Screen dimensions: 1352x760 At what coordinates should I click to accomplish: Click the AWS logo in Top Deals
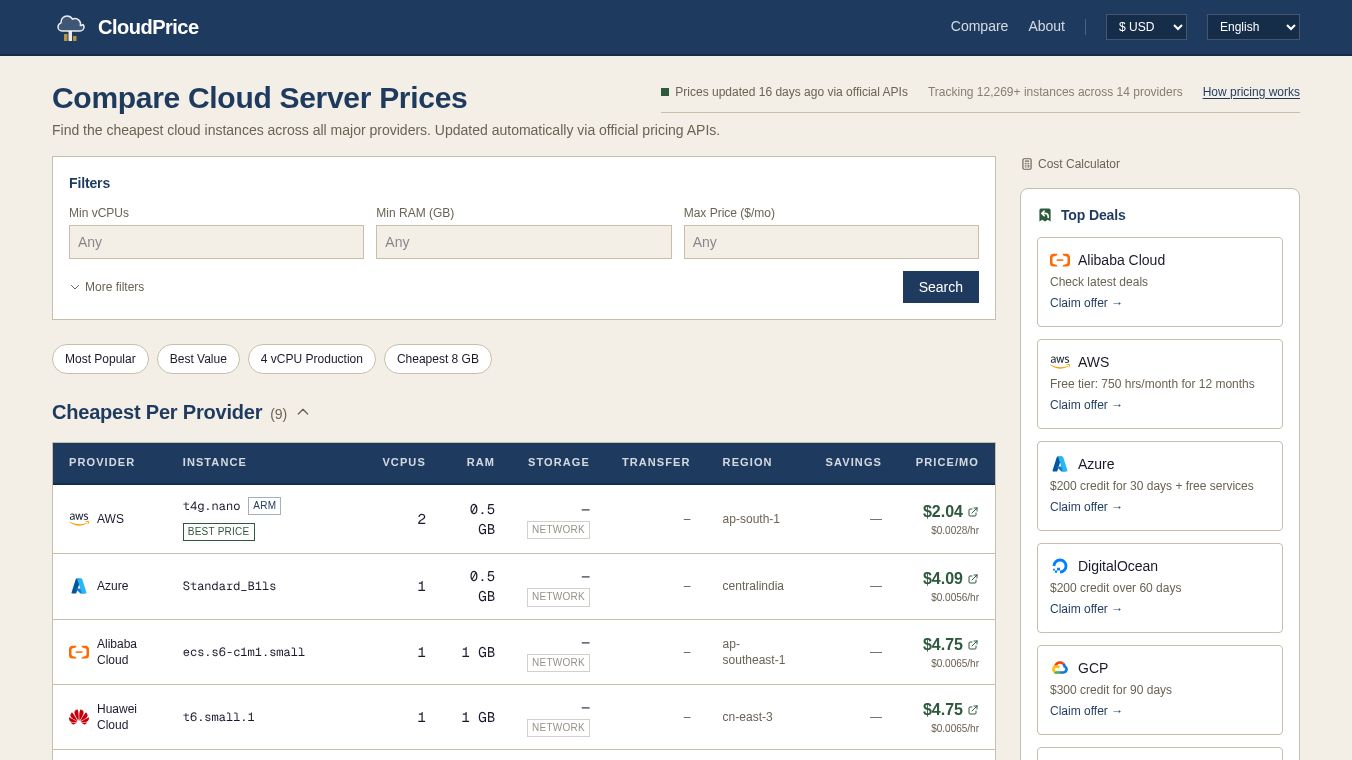pos(1060,362)
